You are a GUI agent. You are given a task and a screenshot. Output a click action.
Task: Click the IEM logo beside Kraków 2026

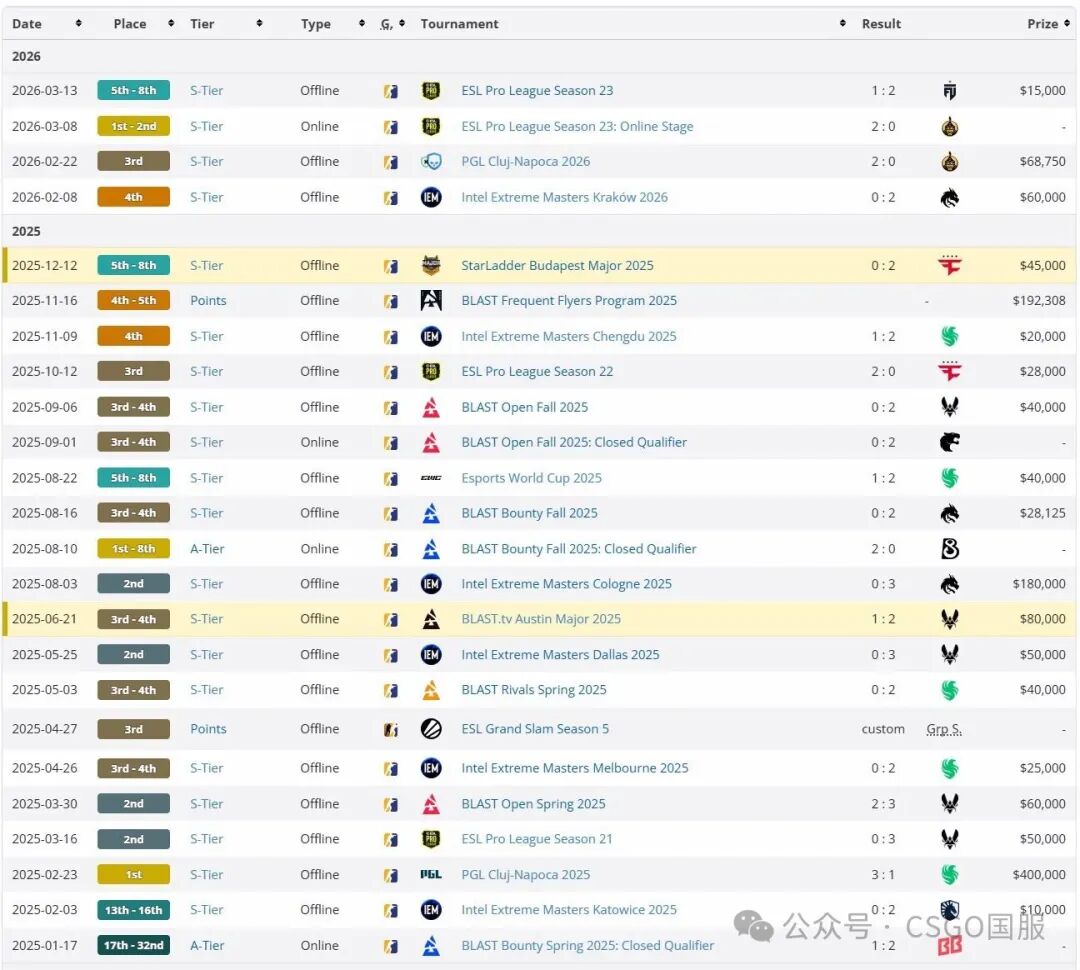click(431, 198)
